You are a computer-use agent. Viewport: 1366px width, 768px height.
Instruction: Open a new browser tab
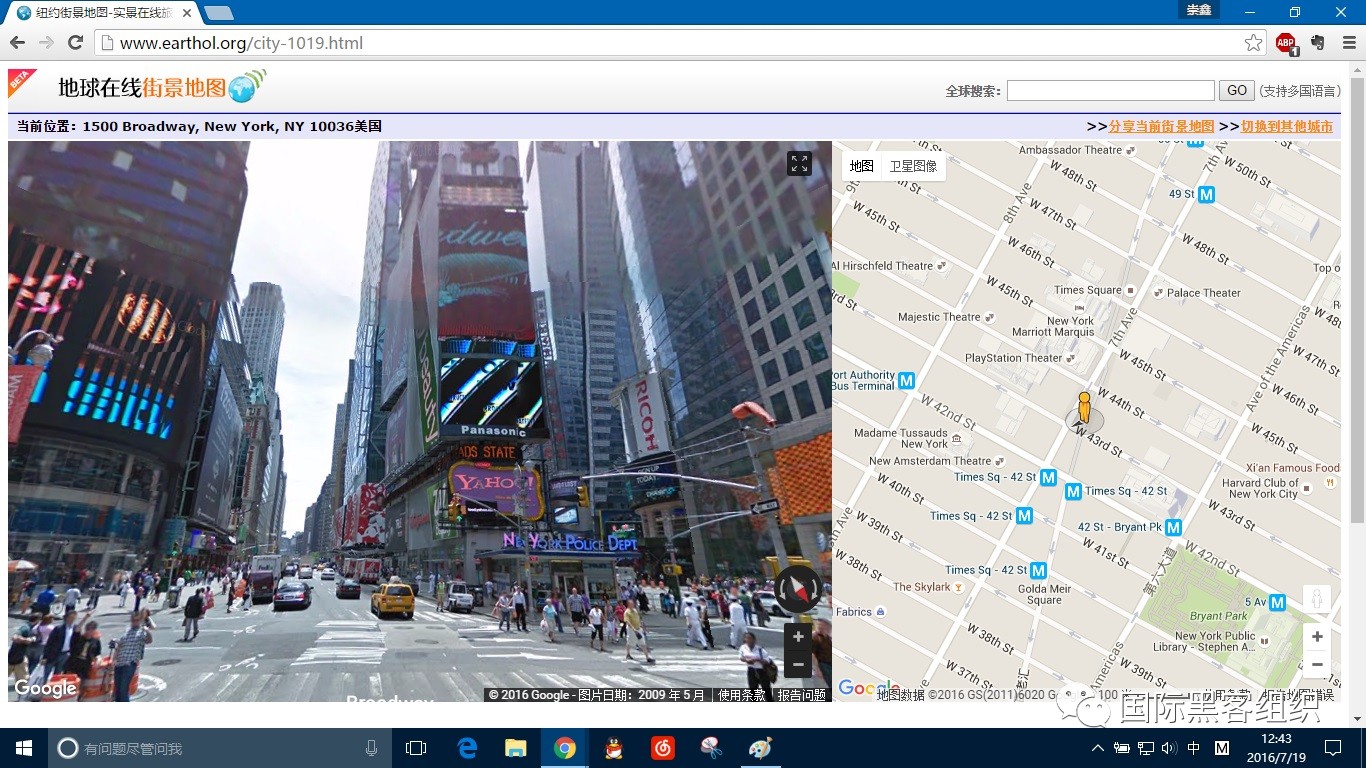pyautogui.click(x=218, y=13)
